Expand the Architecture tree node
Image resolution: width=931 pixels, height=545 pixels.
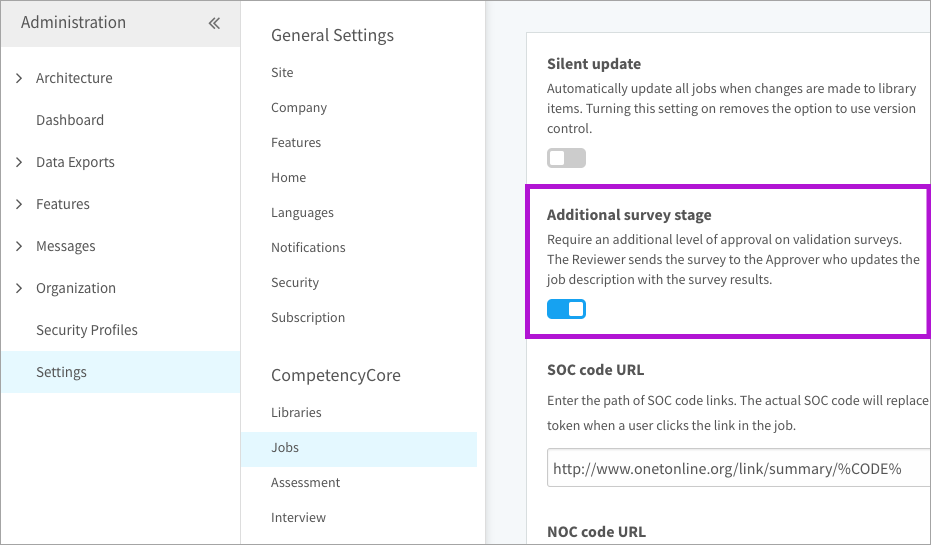pyautogui.click(x=19, y=78)
